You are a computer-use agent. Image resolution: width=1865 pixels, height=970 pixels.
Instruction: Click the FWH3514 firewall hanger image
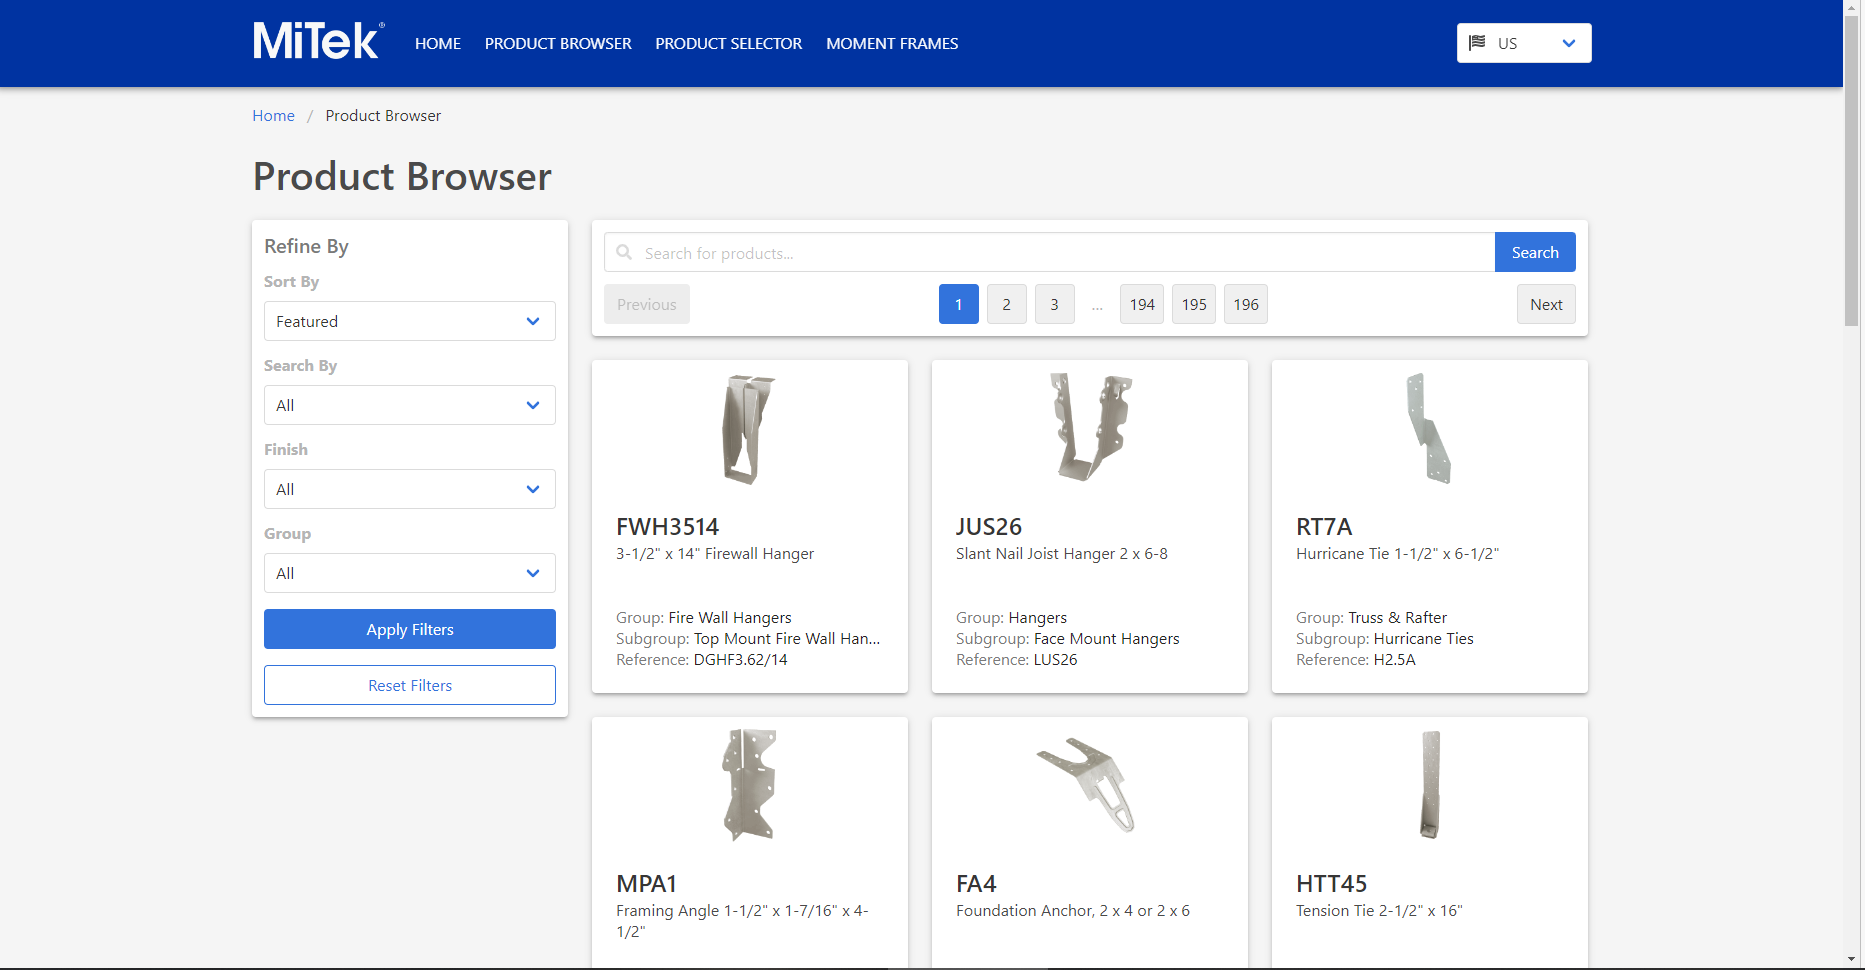point(749,429)
